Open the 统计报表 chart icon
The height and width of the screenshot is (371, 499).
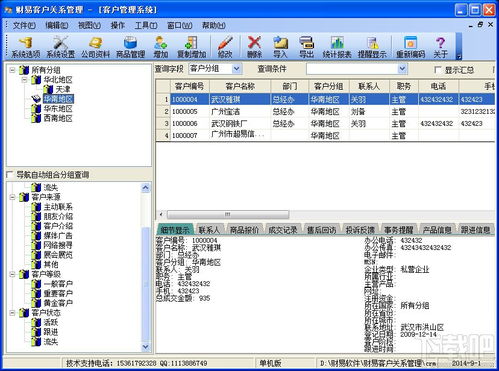337,47
